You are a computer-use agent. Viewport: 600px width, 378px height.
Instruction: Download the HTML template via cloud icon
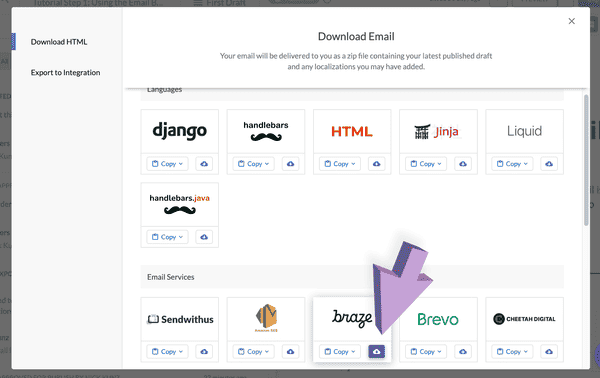point(377,164)
